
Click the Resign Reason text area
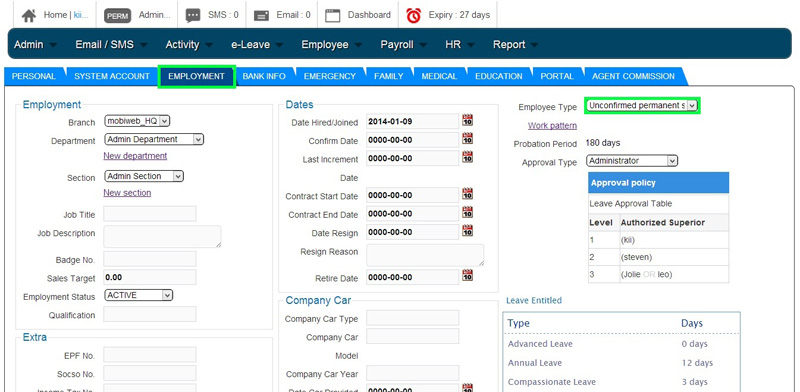tap(425, 255)
